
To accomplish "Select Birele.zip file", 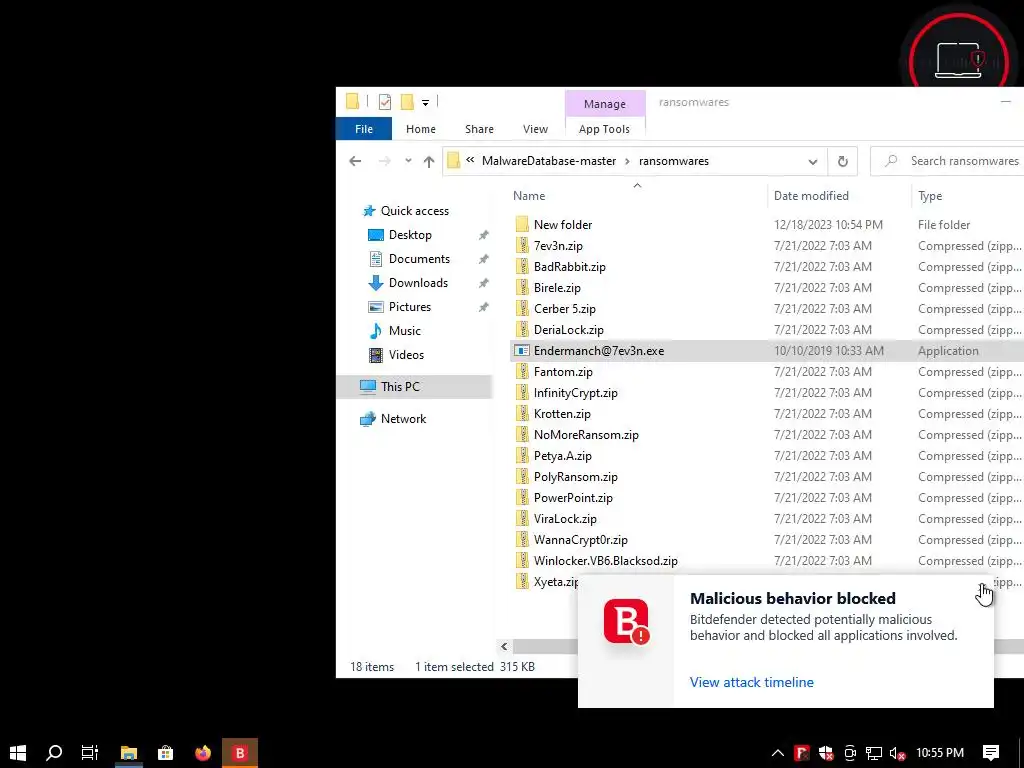I will 557,287.
